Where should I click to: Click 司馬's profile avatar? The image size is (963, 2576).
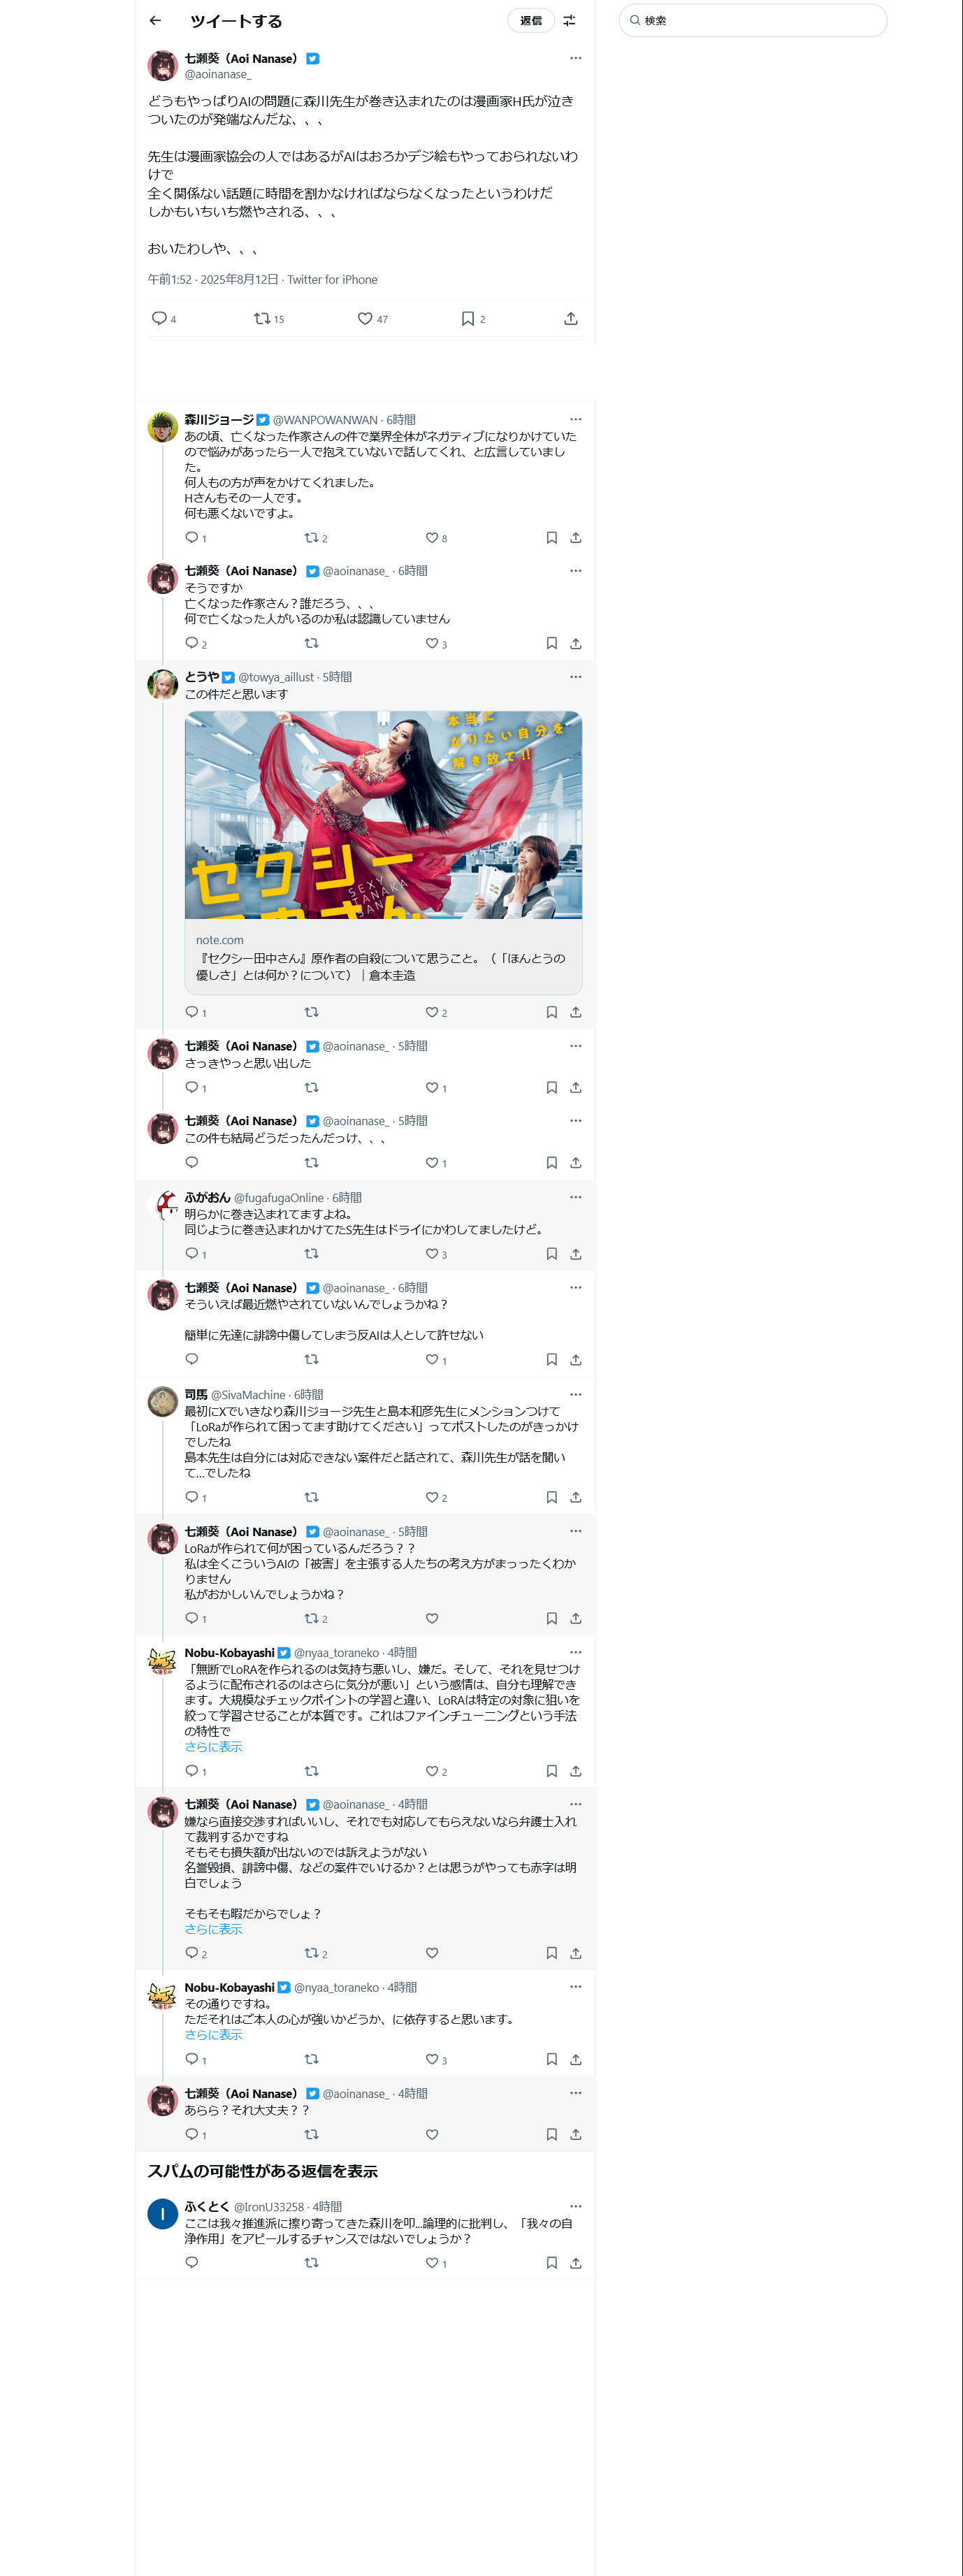[163, 1401]
